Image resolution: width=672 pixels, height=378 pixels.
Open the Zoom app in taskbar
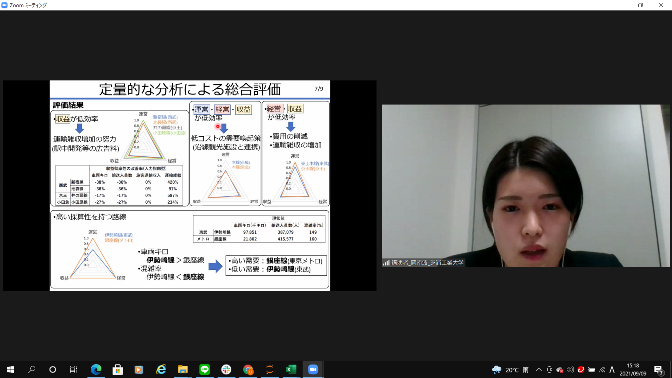[313, 369]
